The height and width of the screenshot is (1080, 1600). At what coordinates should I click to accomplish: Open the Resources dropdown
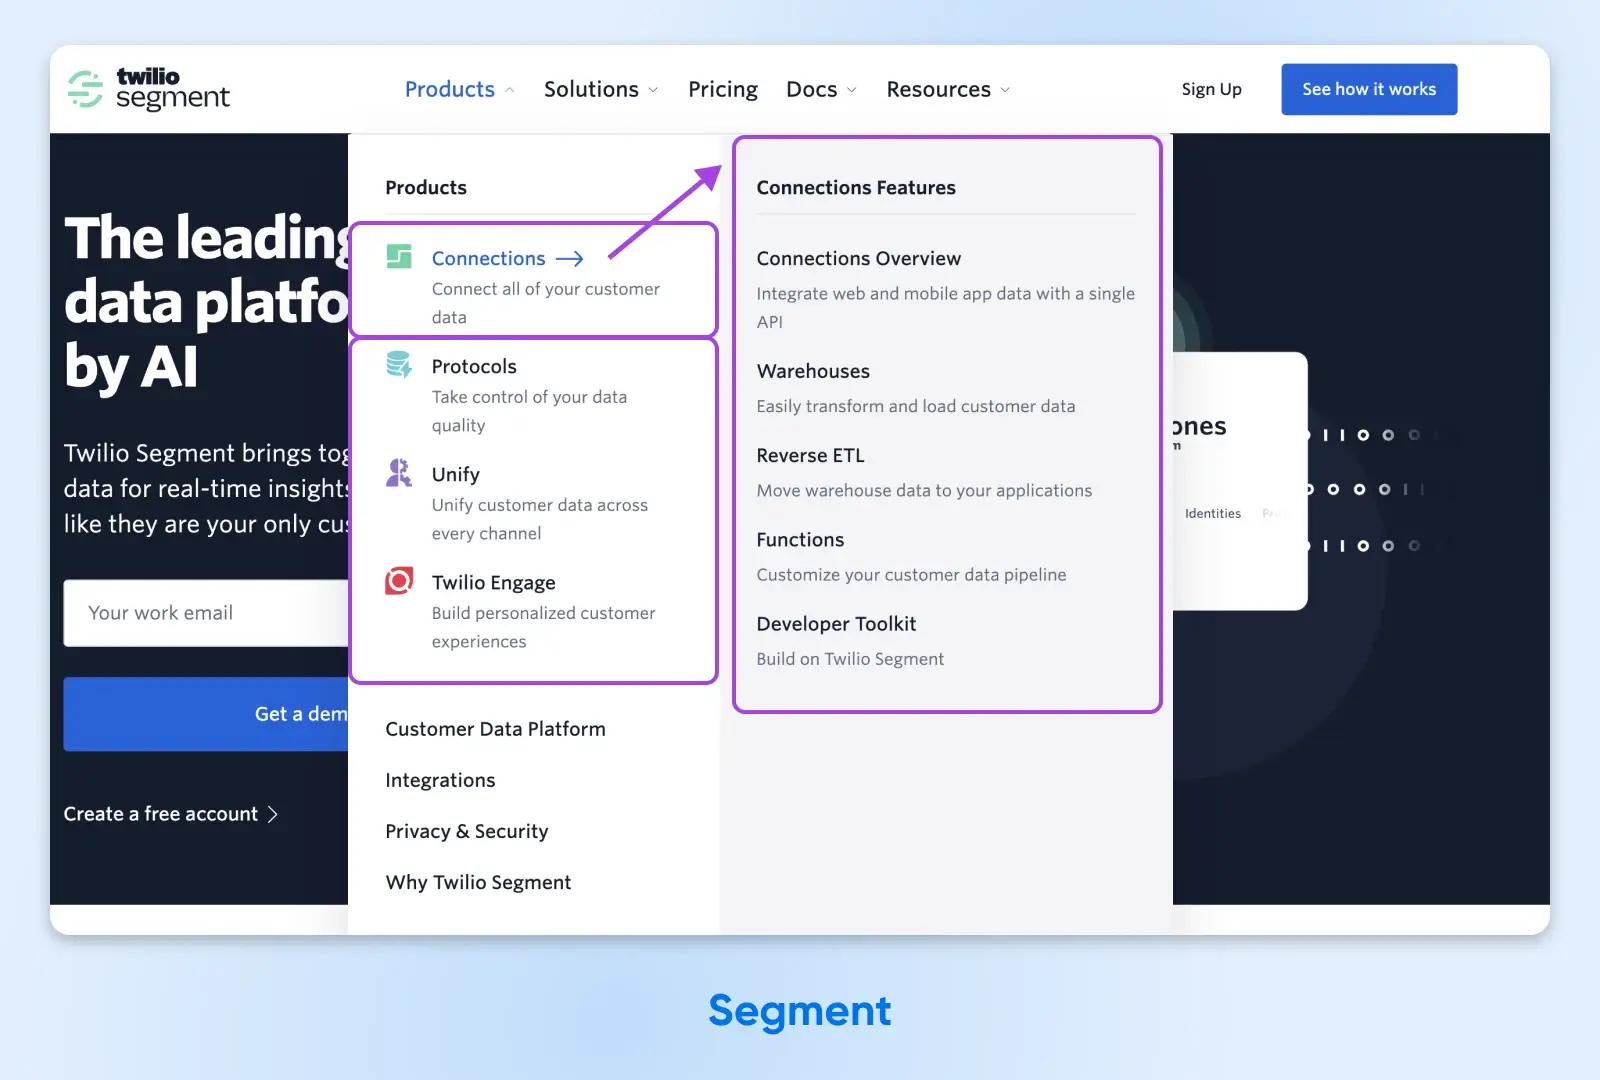[x=948, y=89]
